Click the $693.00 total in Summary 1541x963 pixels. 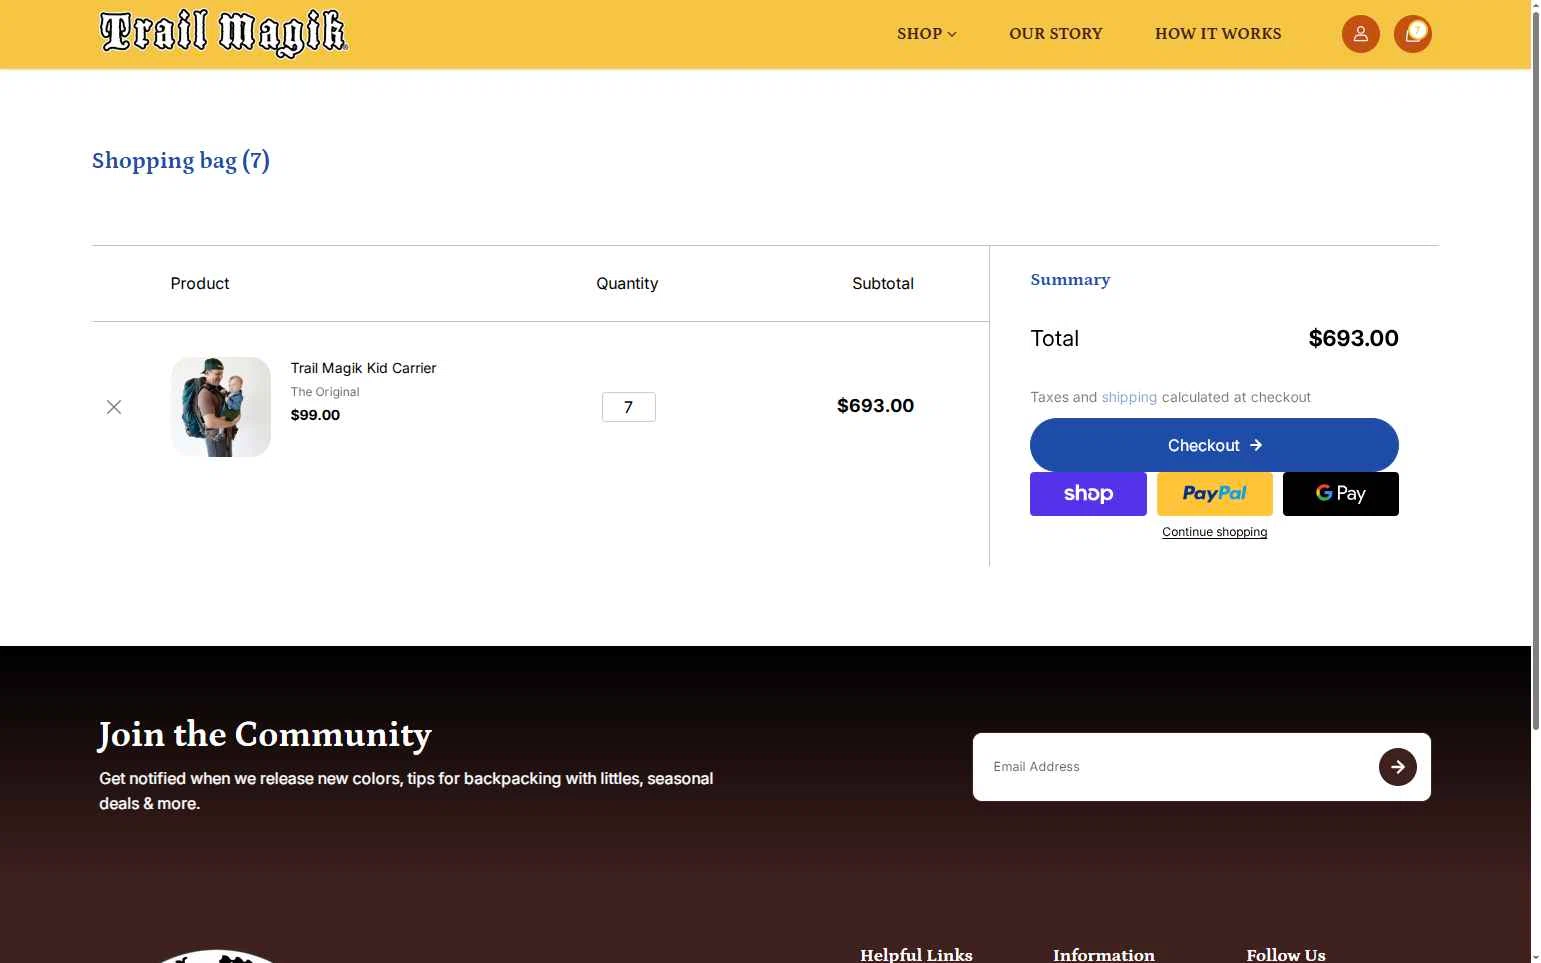point(1353,338)
